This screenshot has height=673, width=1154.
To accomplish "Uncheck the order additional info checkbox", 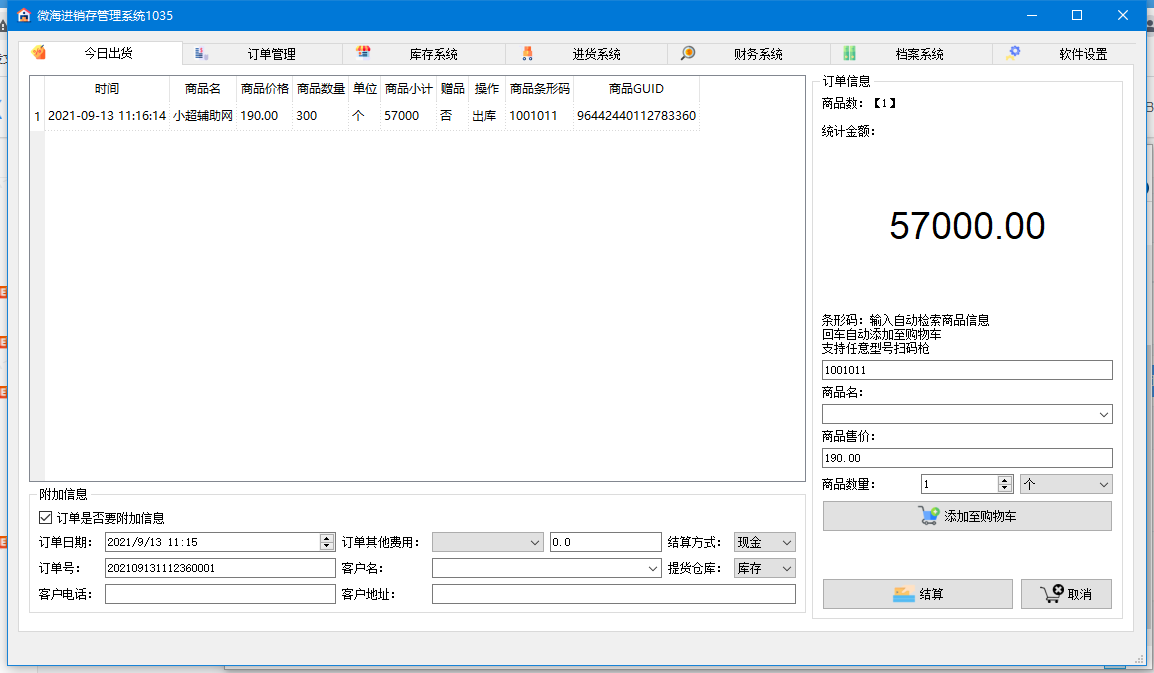I will (45, 517).
